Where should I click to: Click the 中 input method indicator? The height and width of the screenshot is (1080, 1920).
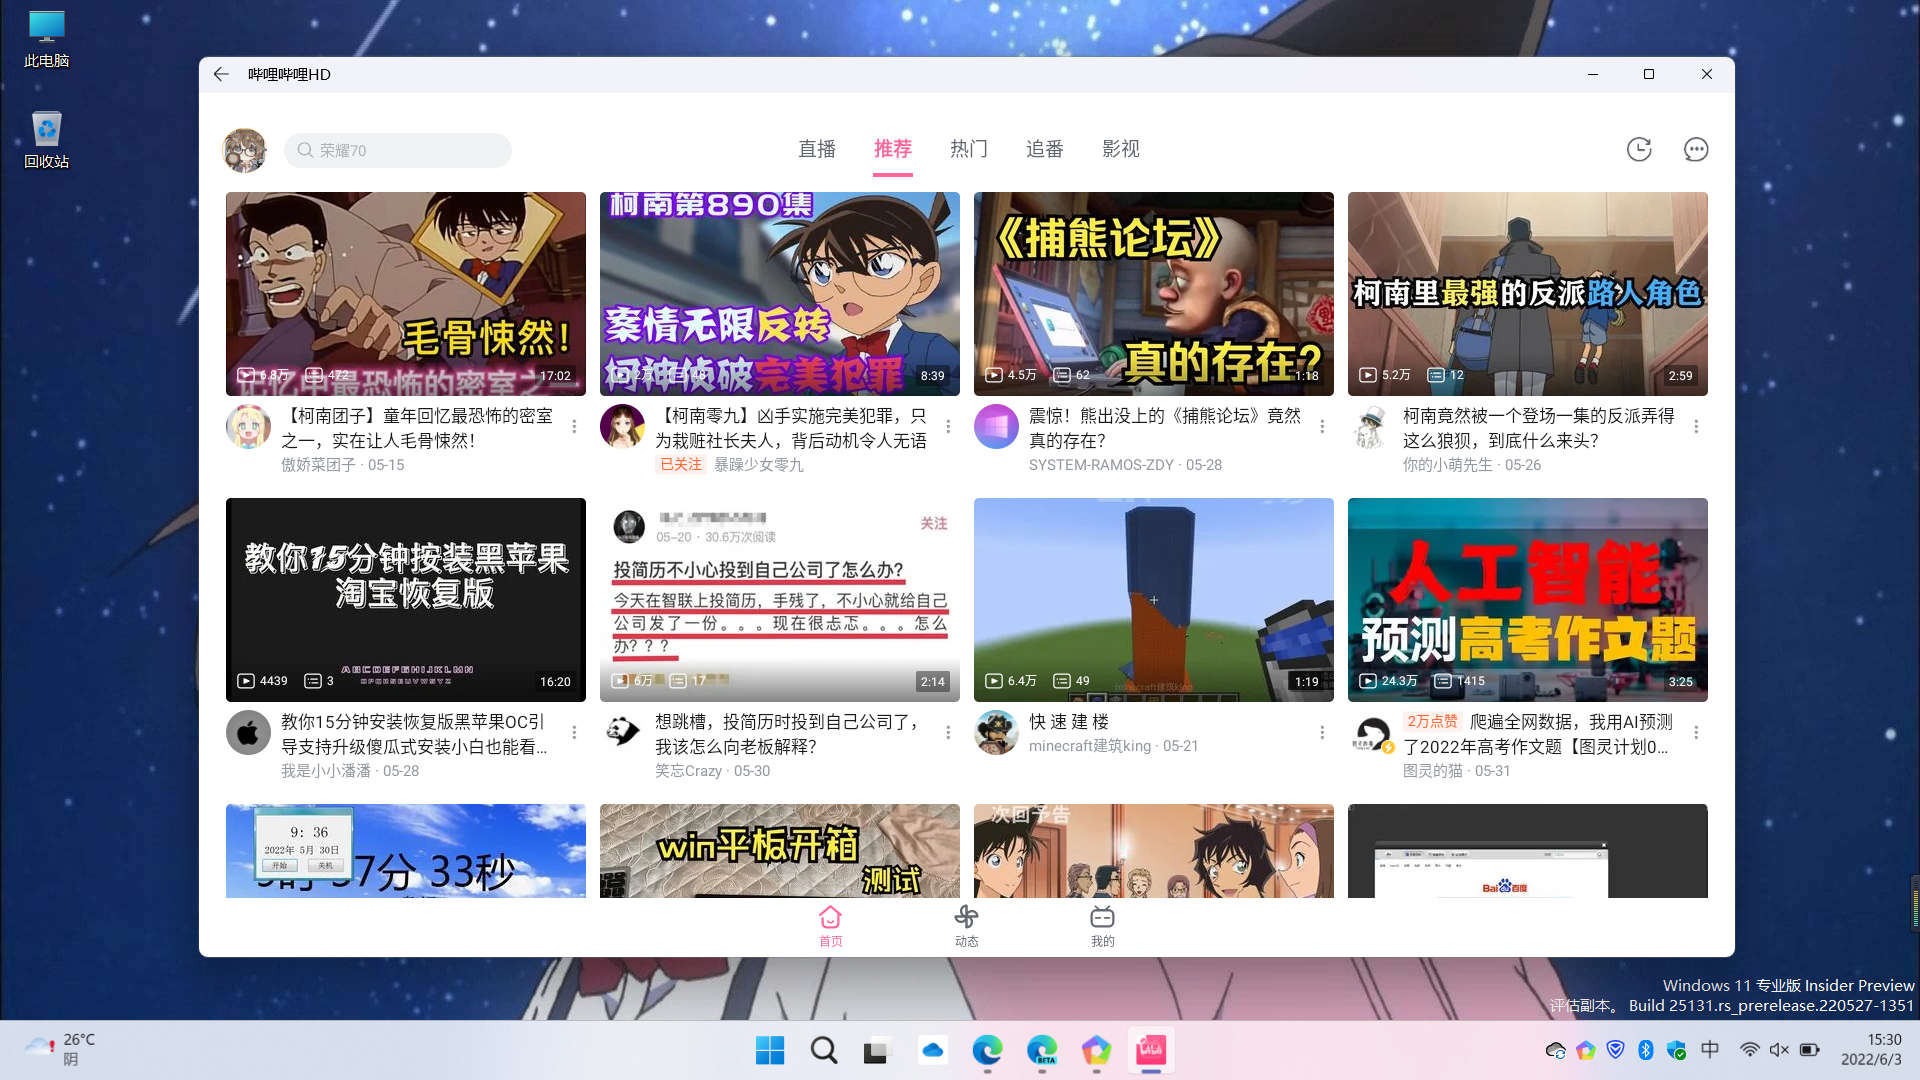[x=1710, y=1049]
